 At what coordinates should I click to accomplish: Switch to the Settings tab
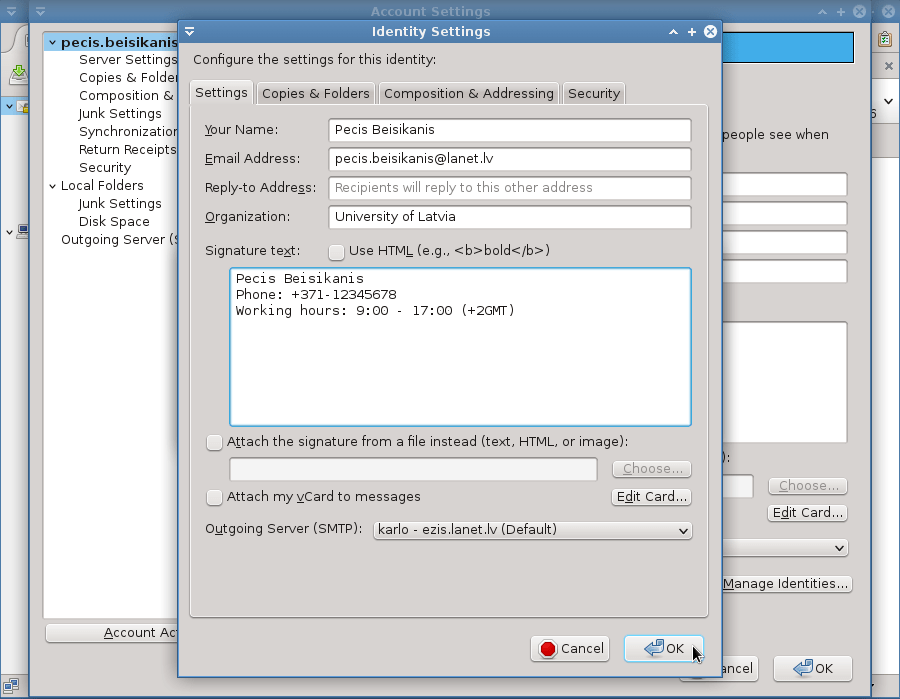221,93
